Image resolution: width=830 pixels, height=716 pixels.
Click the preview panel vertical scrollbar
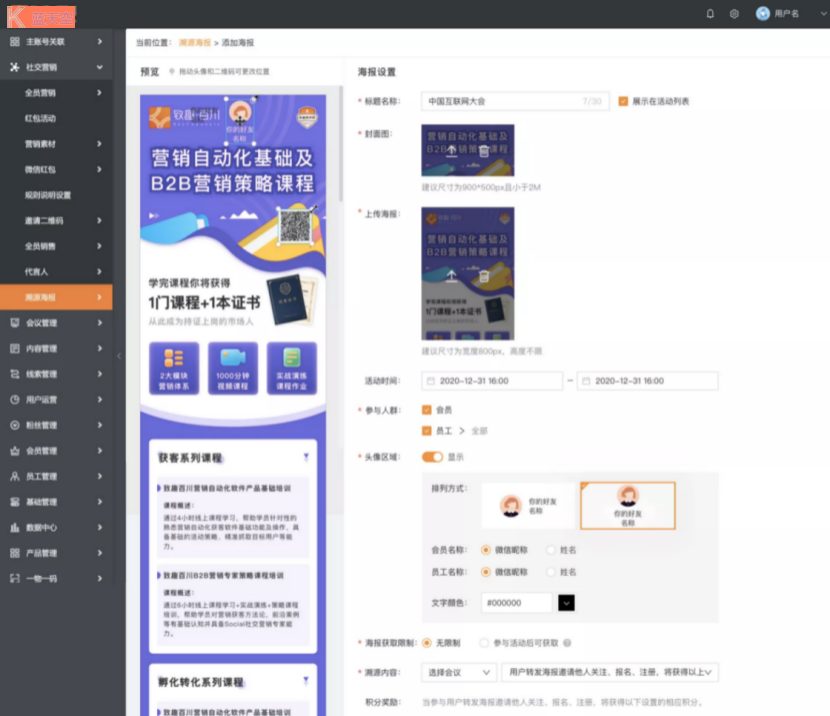point(340,144)
